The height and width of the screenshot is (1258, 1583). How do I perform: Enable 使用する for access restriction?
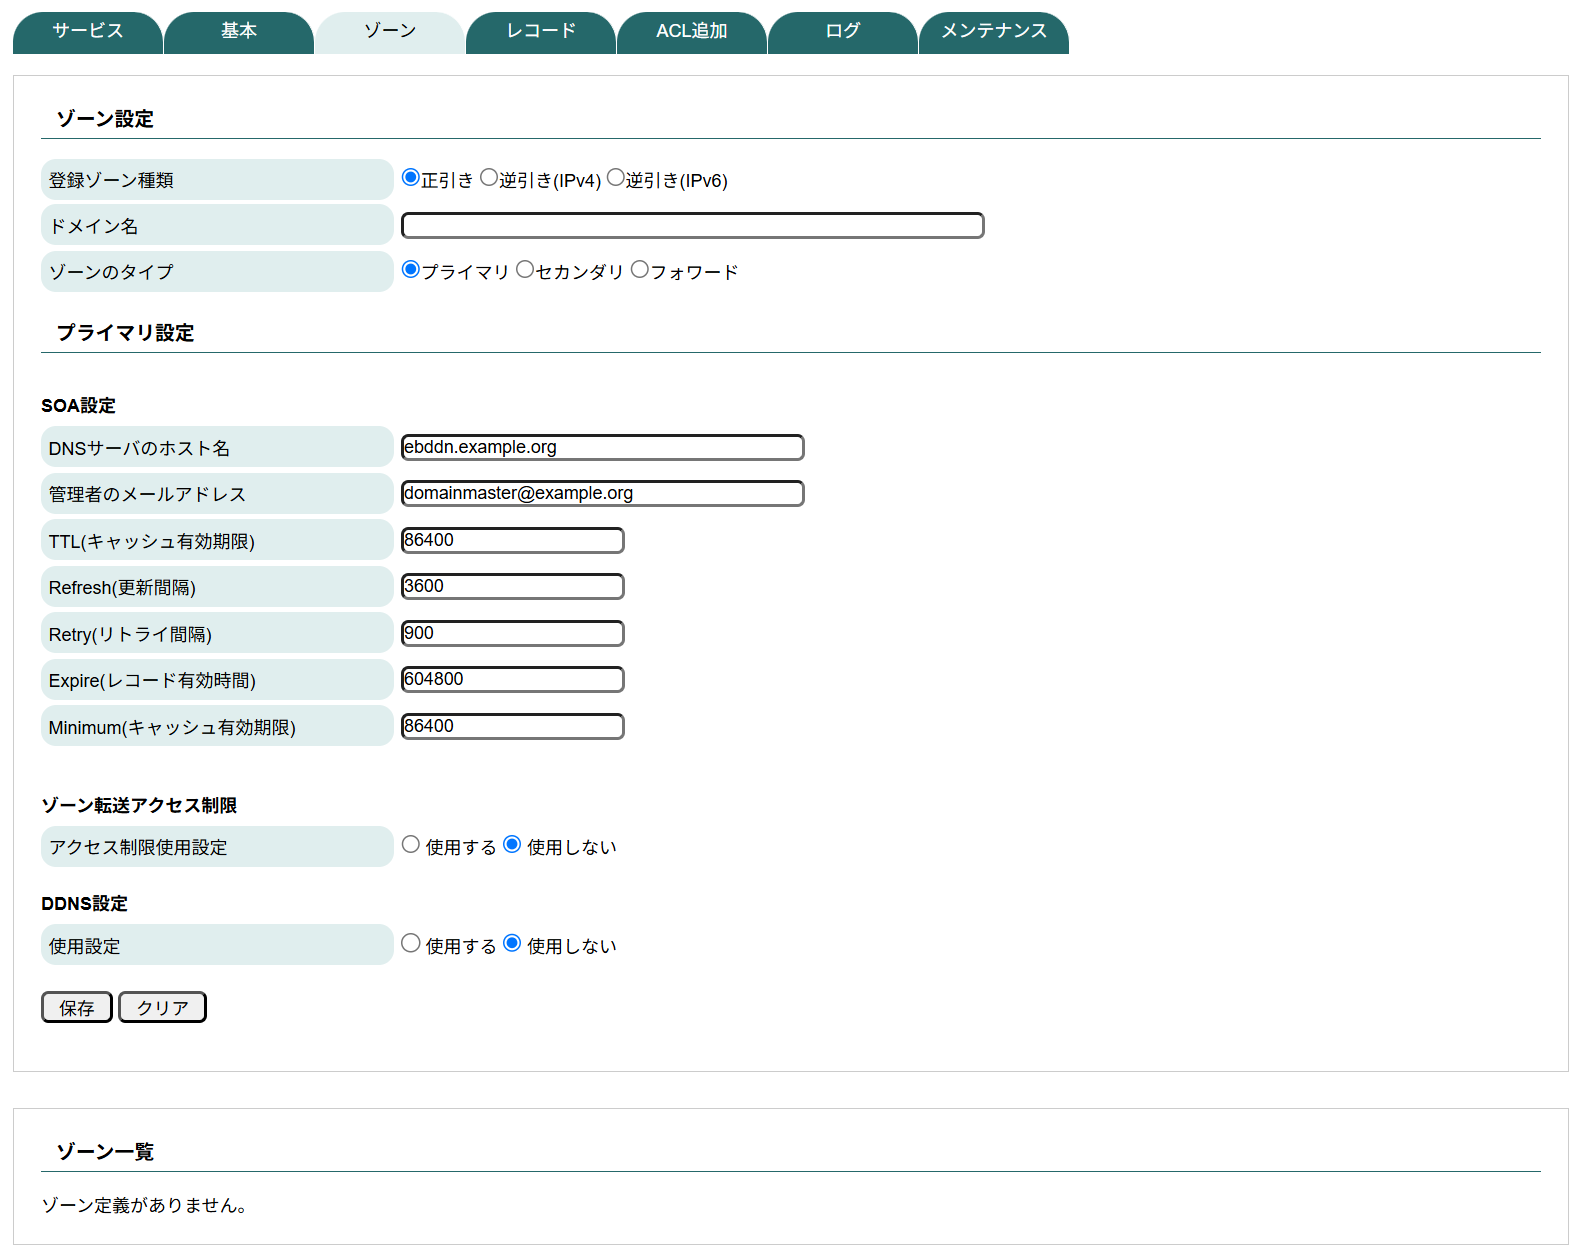tap(411, 845)
